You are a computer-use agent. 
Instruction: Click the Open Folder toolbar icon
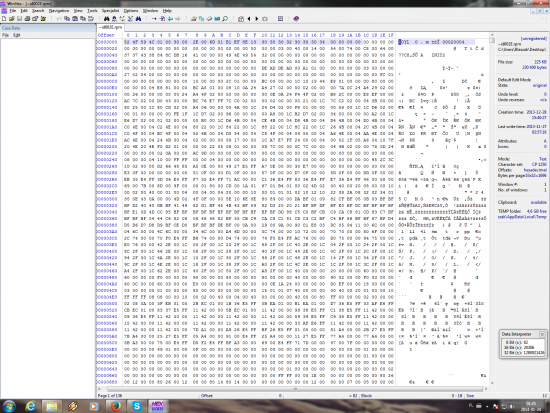(x=43, y=19)
